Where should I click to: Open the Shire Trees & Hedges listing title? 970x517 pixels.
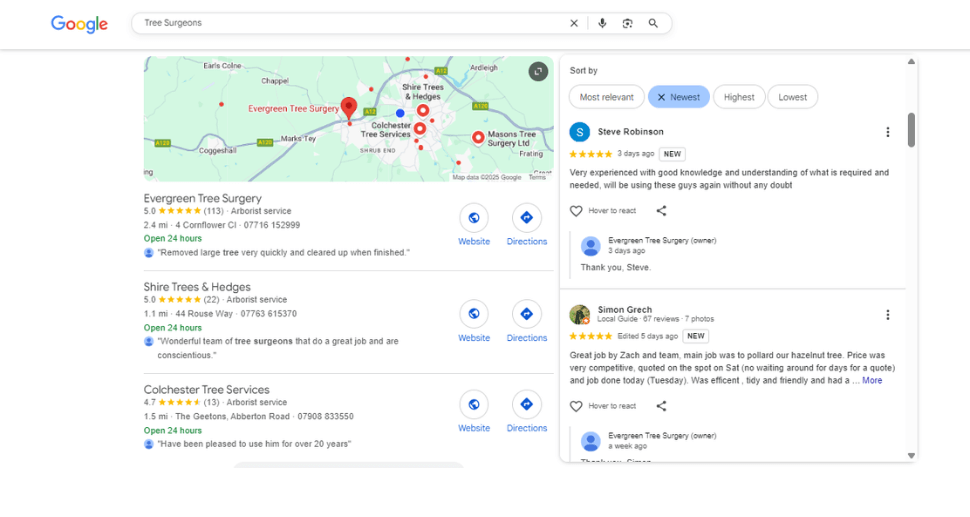[197, 287]
